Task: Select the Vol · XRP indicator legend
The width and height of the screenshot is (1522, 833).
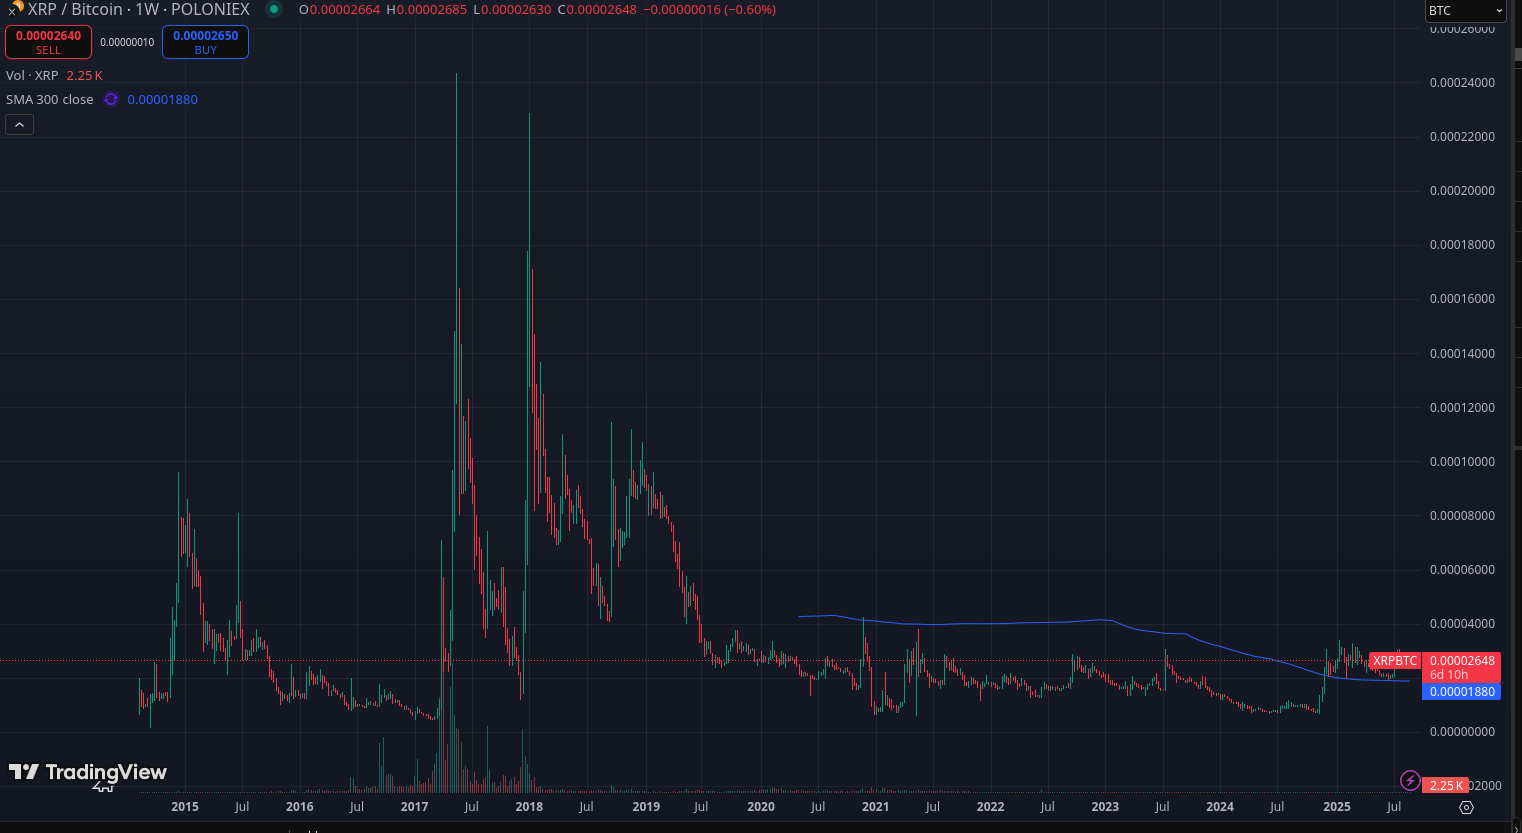Action: (x=32, y=75)
